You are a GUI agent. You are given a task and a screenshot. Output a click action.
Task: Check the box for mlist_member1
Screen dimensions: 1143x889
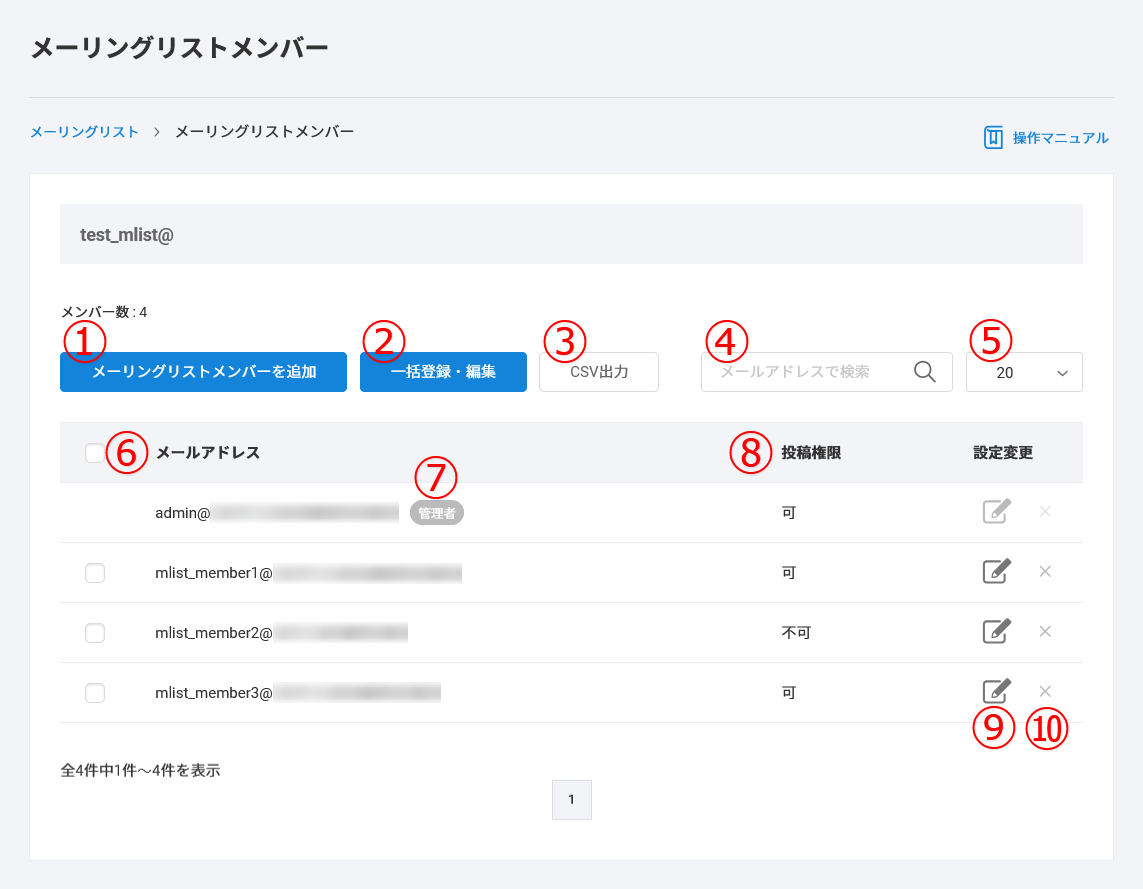pyautogui.click(x=95, y=573)
